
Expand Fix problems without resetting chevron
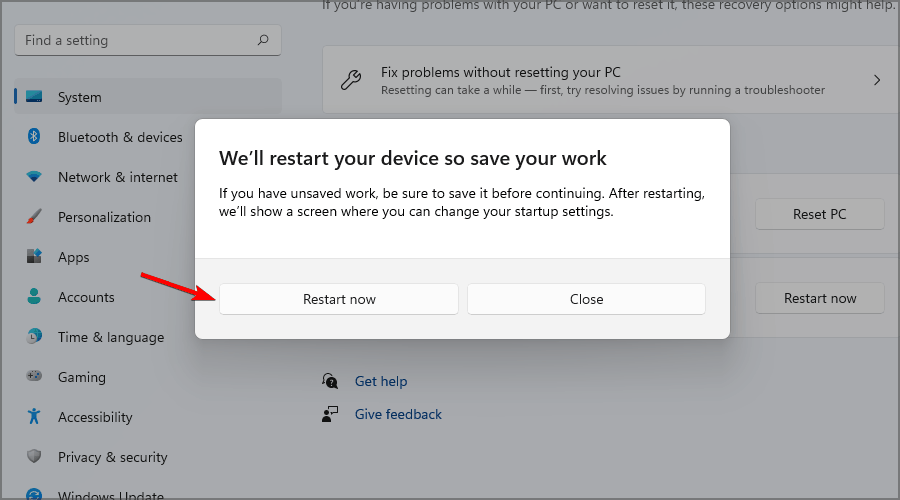877,80
